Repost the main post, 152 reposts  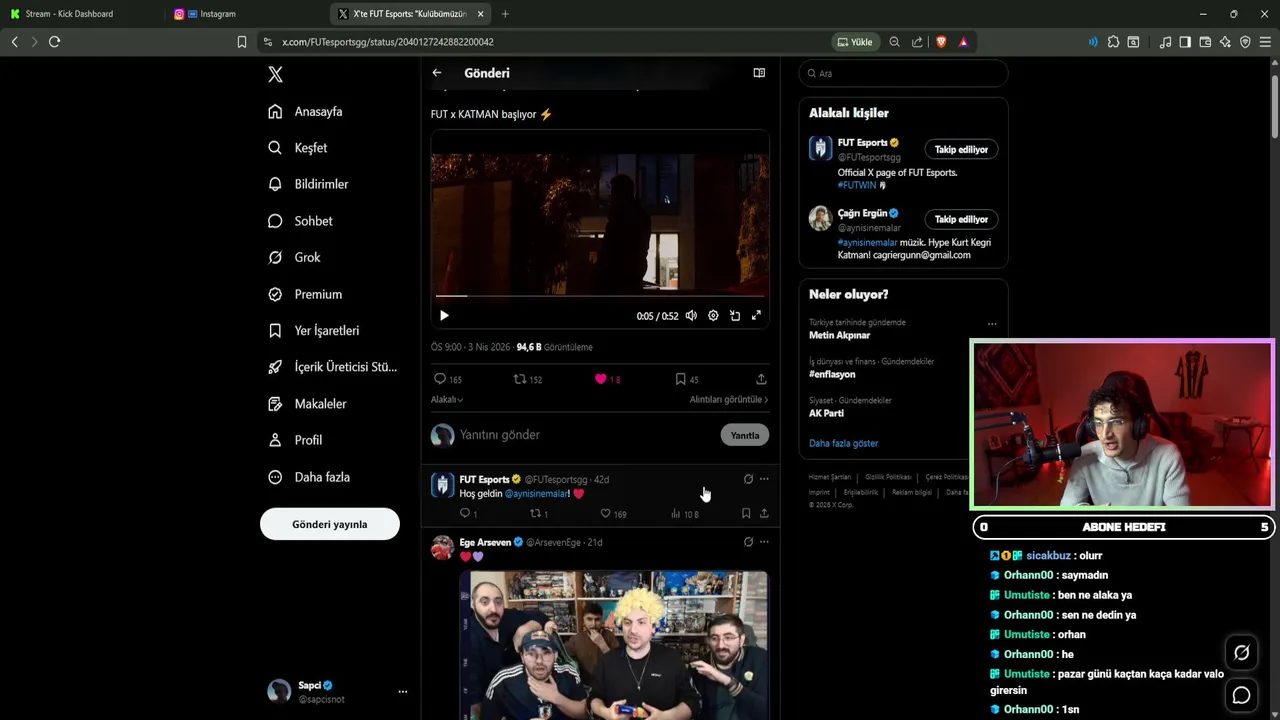527,379
